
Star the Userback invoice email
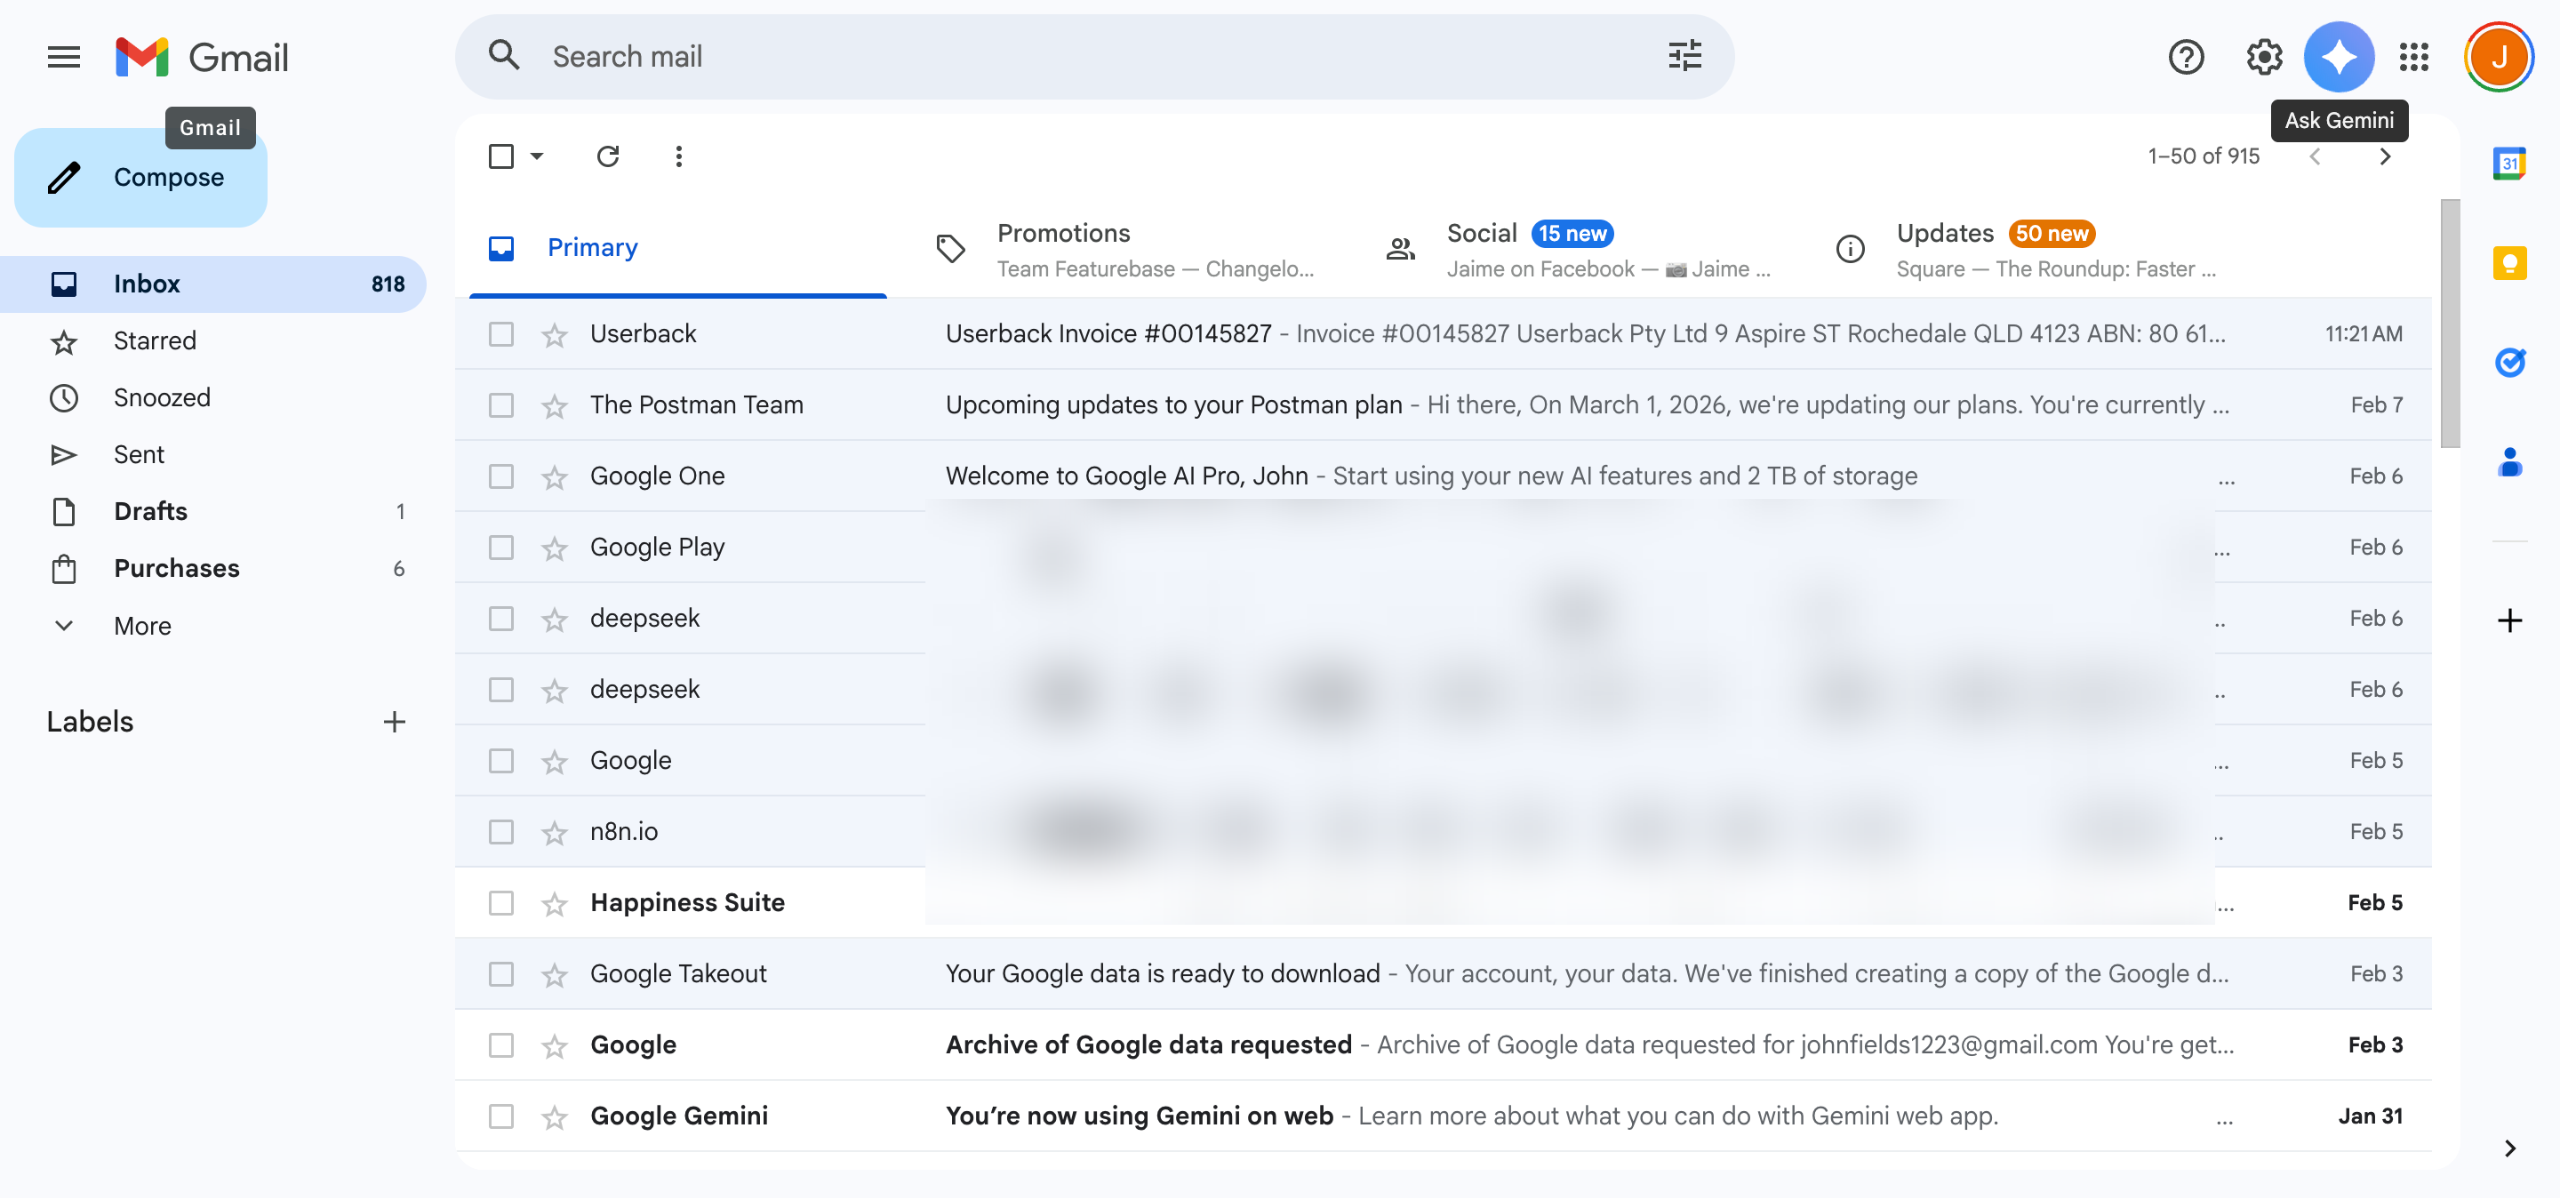tap(554, 335)
